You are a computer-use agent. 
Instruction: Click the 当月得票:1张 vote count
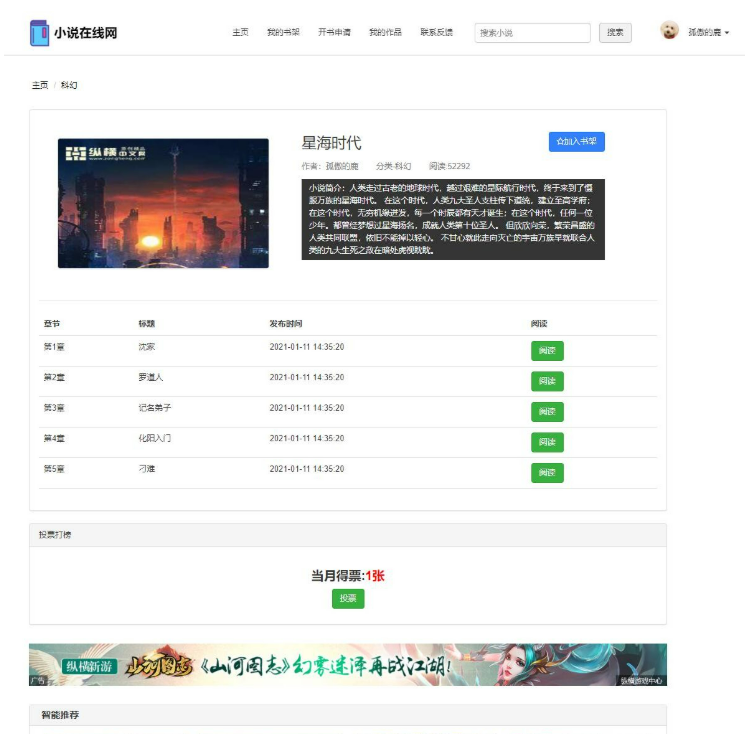[x=348, y=576]
